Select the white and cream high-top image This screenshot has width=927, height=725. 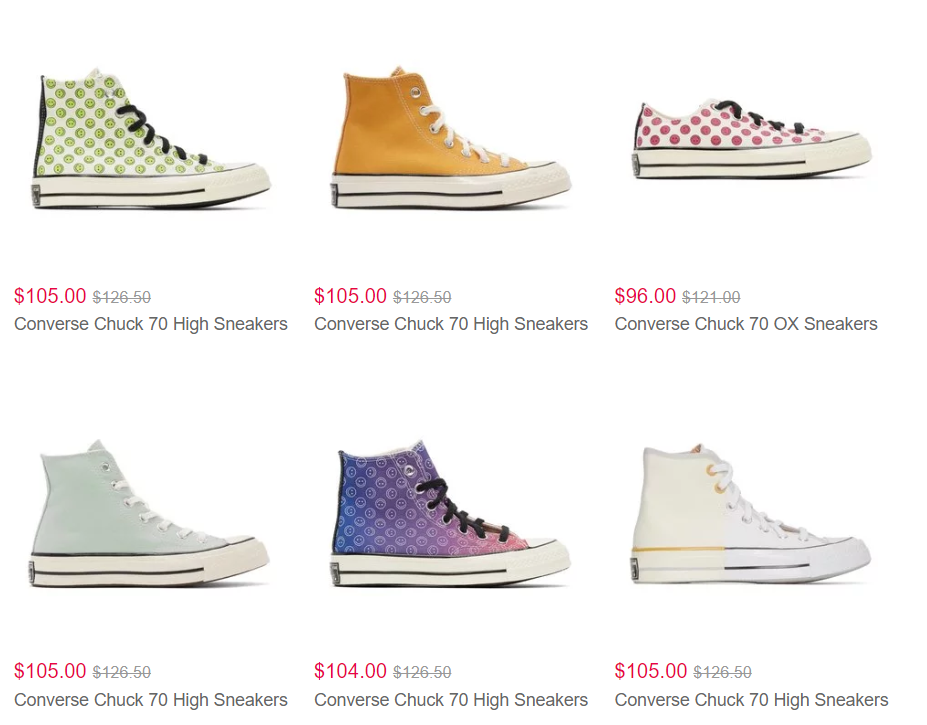(x=751, y=513)
